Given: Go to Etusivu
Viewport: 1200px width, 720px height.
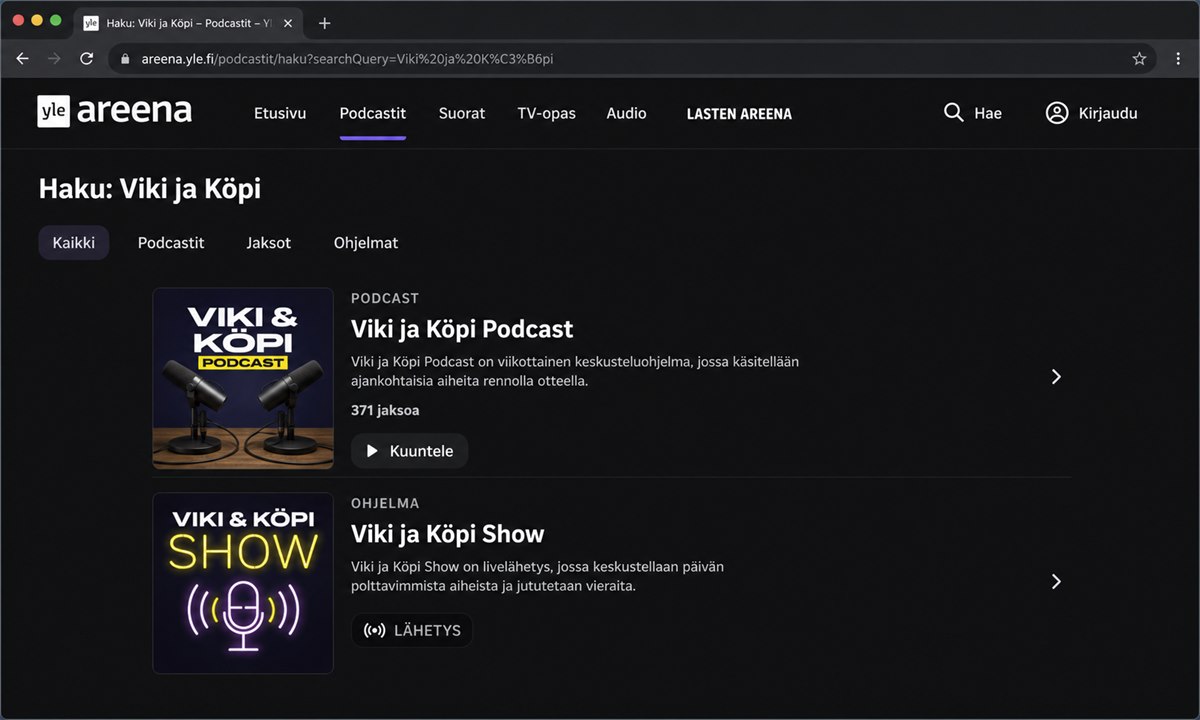Looking at the screenshot, I should [280, 113].
